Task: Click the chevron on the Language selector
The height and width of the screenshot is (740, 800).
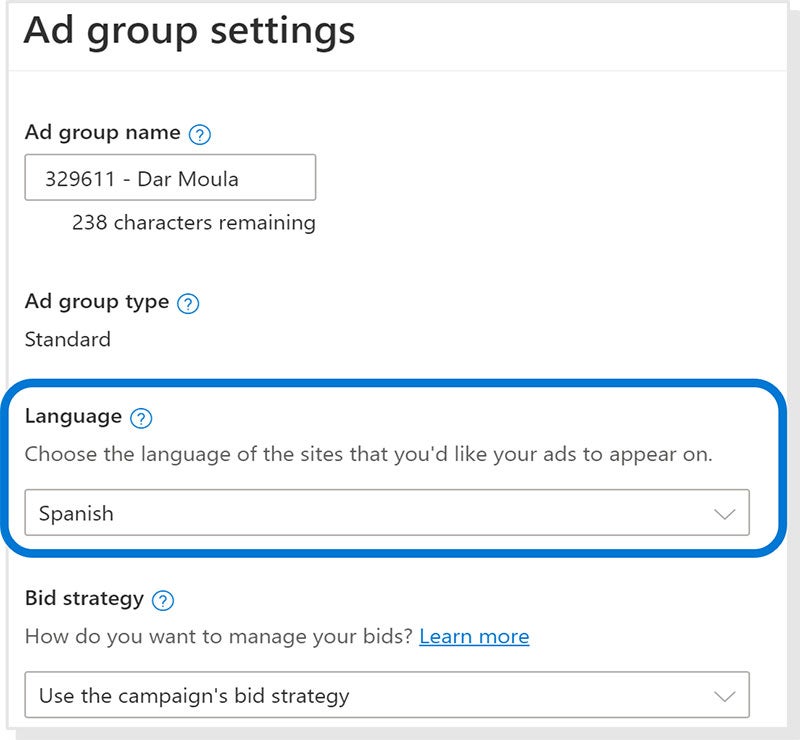Action: tap(725, 512)
